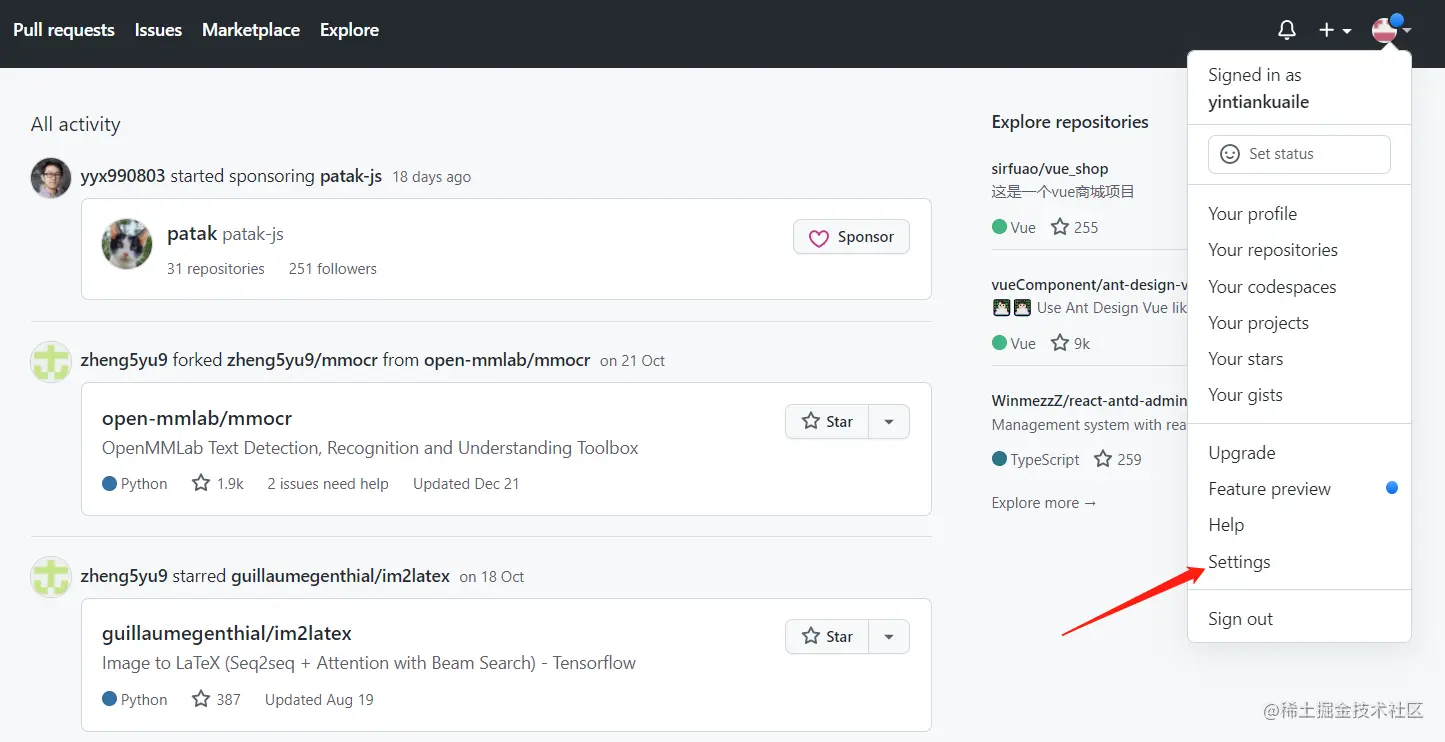Image resolution: width=1445 pixels, height=742 pixels.
Task: Expand the list dropdown next to im2latex Star
Action: [x=889, y=636]
